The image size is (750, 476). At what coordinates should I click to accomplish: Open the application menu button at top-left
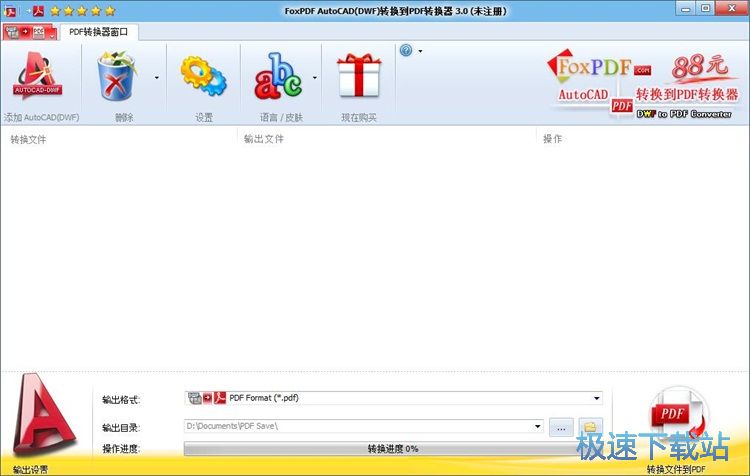30,32
